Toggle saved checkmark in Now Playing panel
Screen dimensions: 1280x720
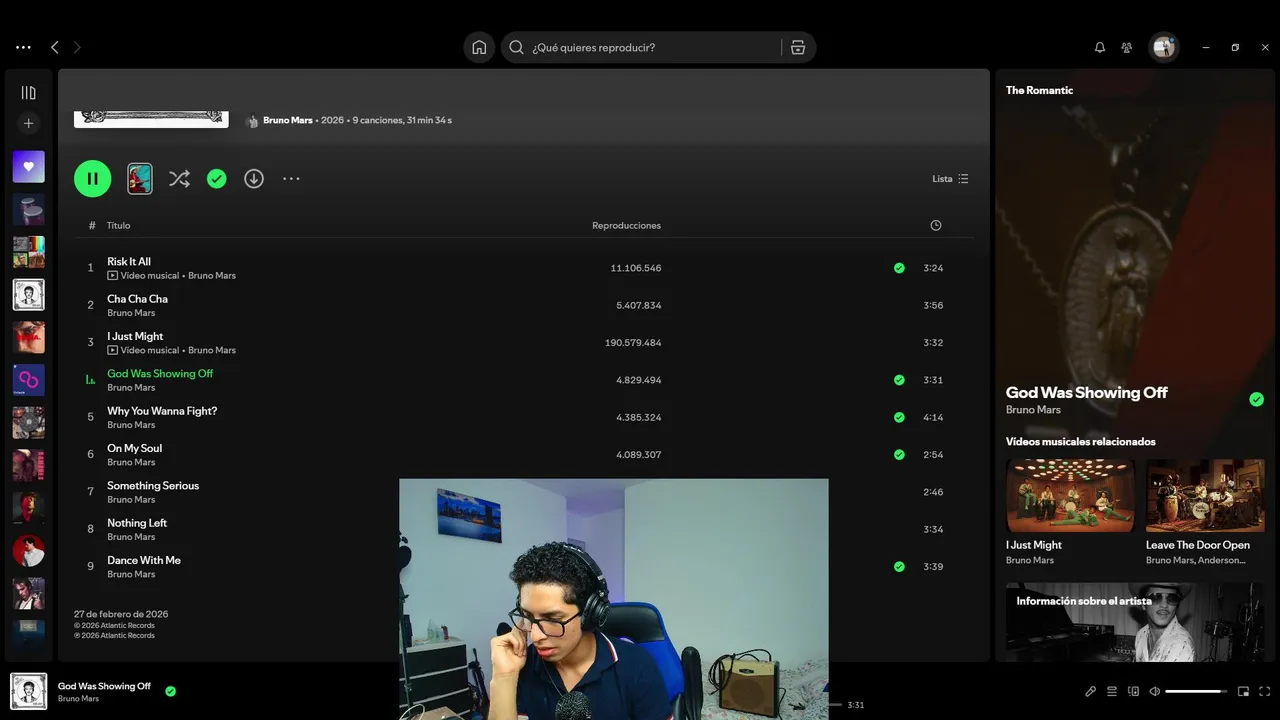pos(1257,400)
